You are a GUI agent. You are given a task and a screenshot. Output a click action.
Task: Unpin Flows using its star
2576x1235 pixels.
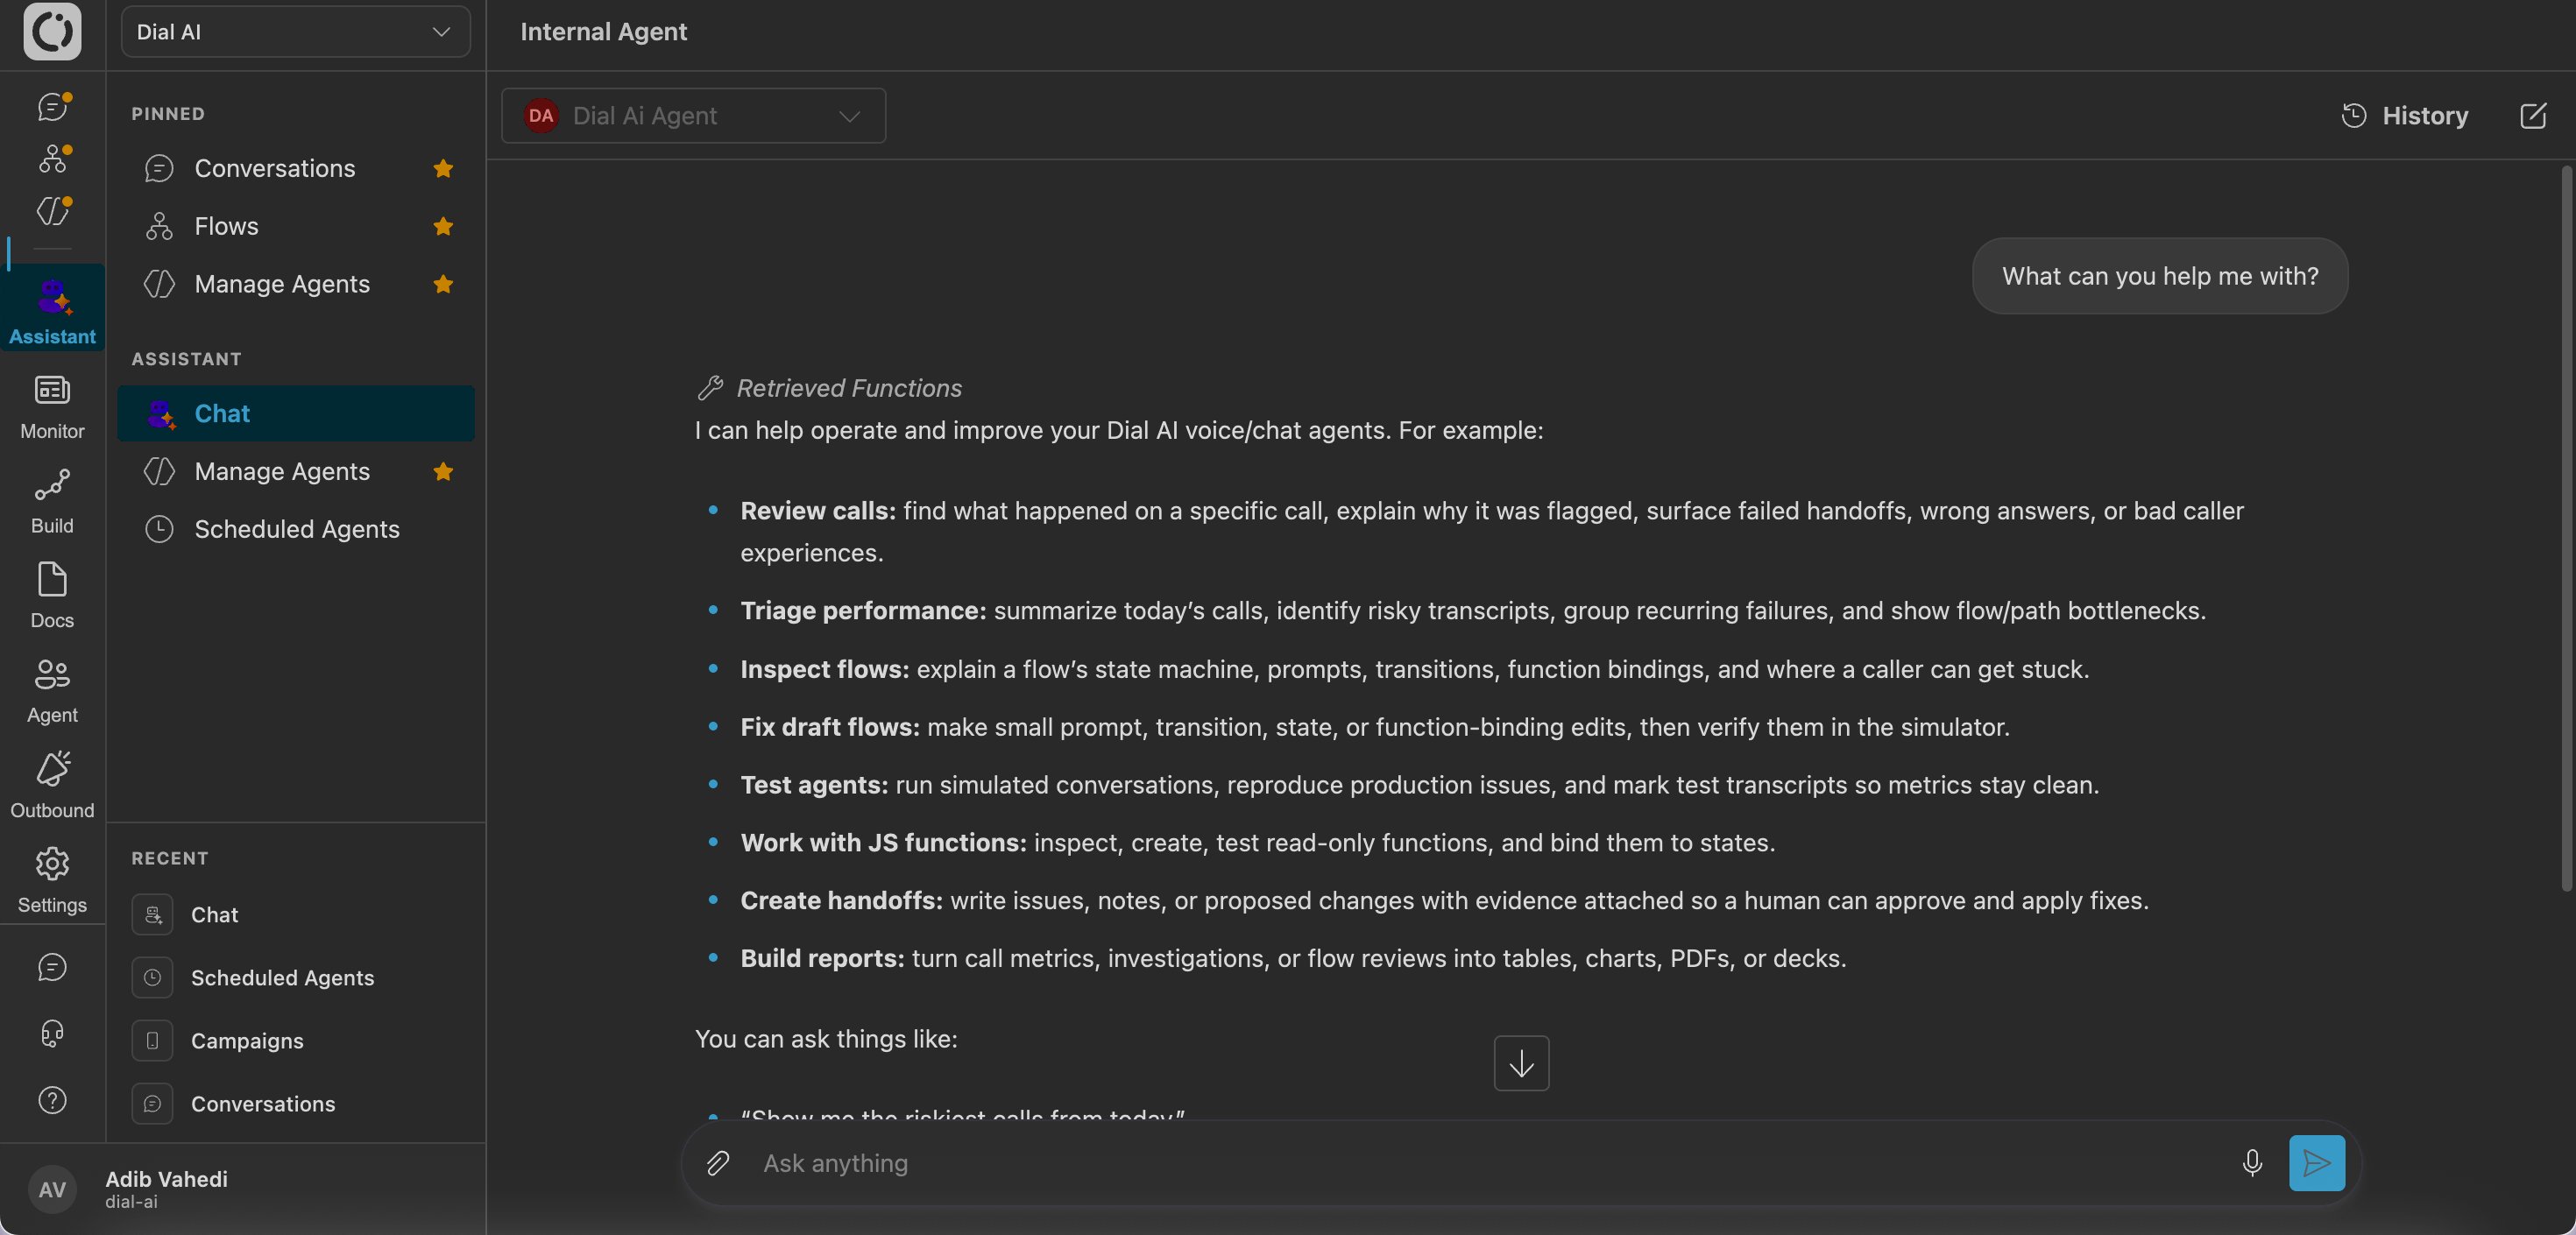(443, 226)
